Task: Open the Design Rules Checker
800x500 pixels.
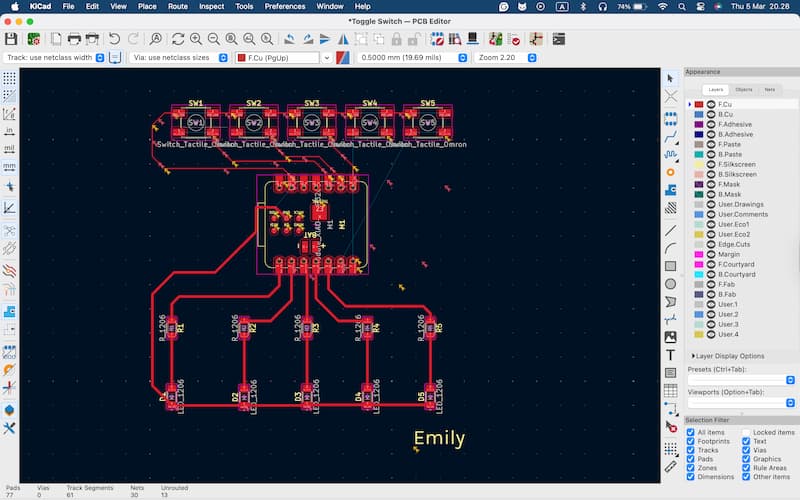Action: [515, 39]
